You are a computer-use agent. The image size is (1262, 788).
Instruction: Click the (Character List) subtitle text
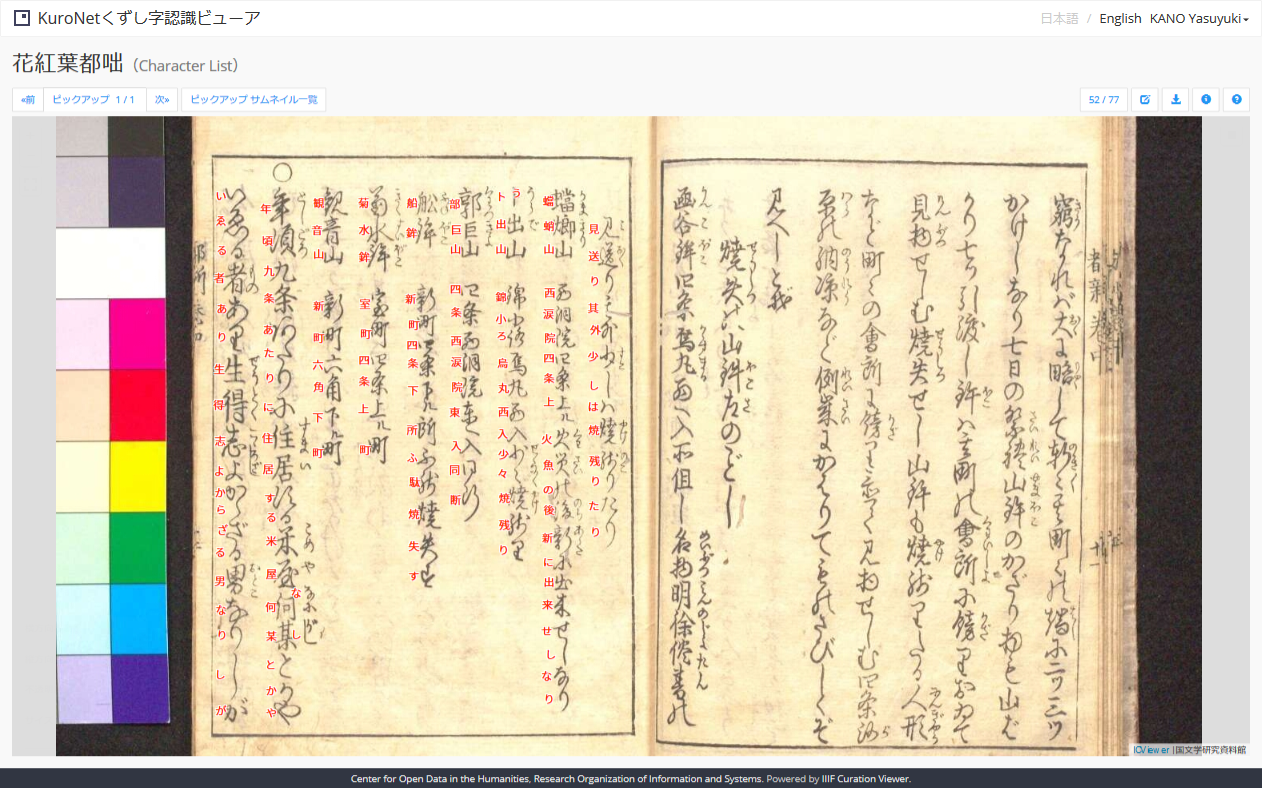click(x=185, y=66)
